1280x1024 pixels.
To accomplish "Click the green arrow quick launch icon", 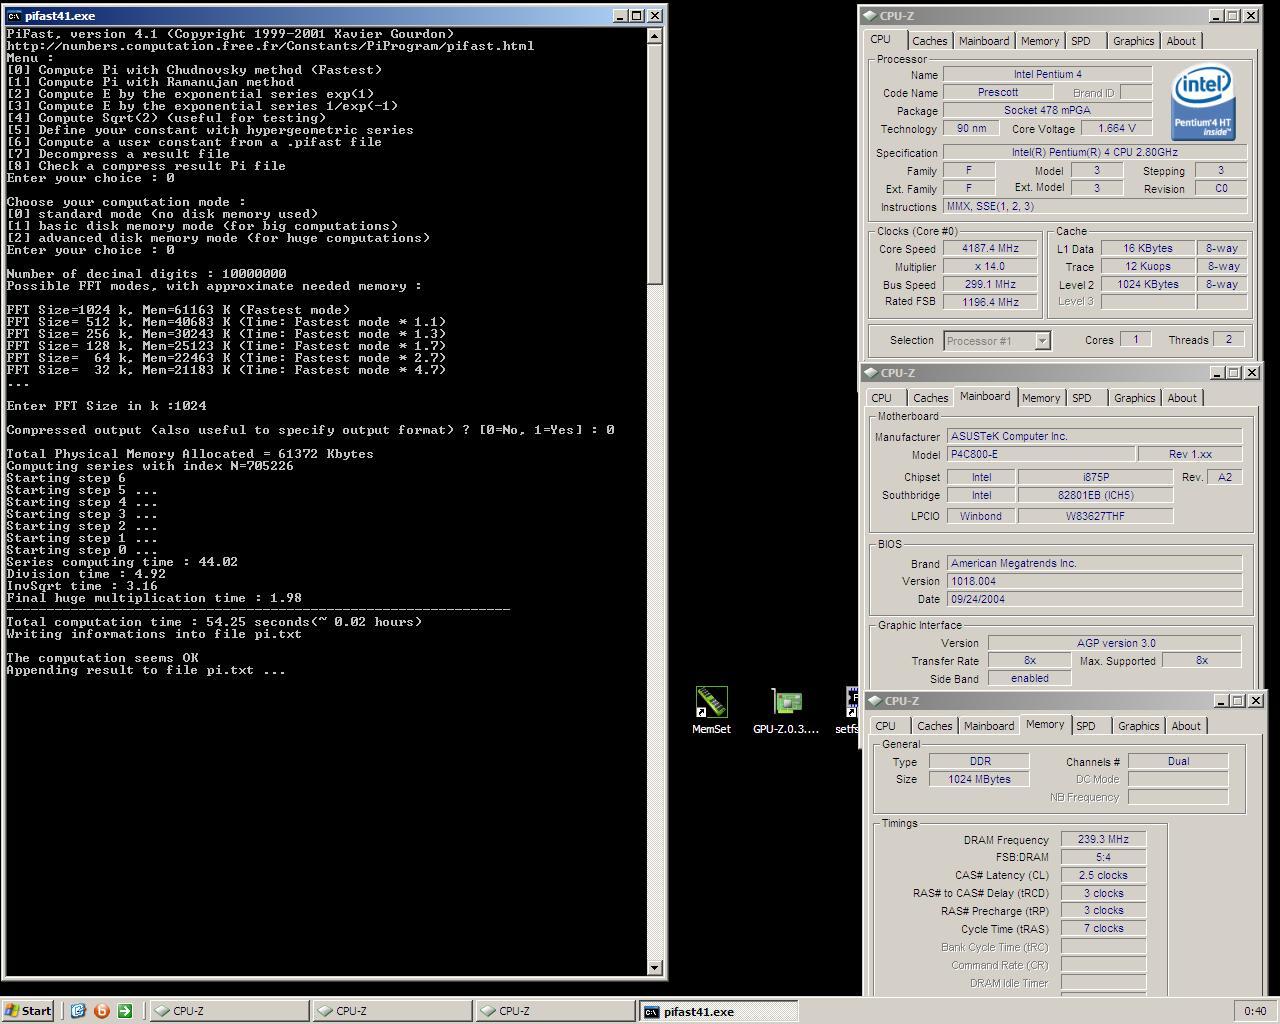I will 124,1011.
